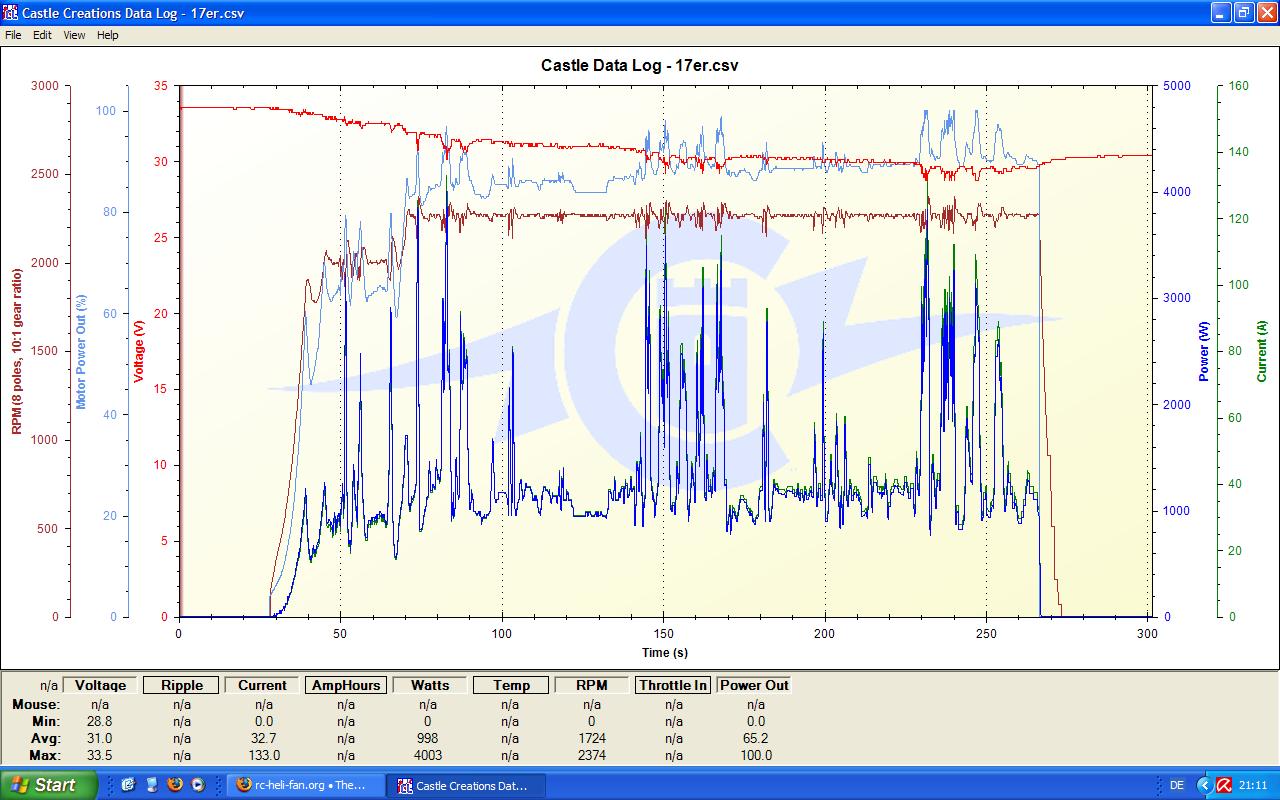Click the Castle Creations title bar icon
This screenshot has height=800, width=1280.
tap(11, 13)
